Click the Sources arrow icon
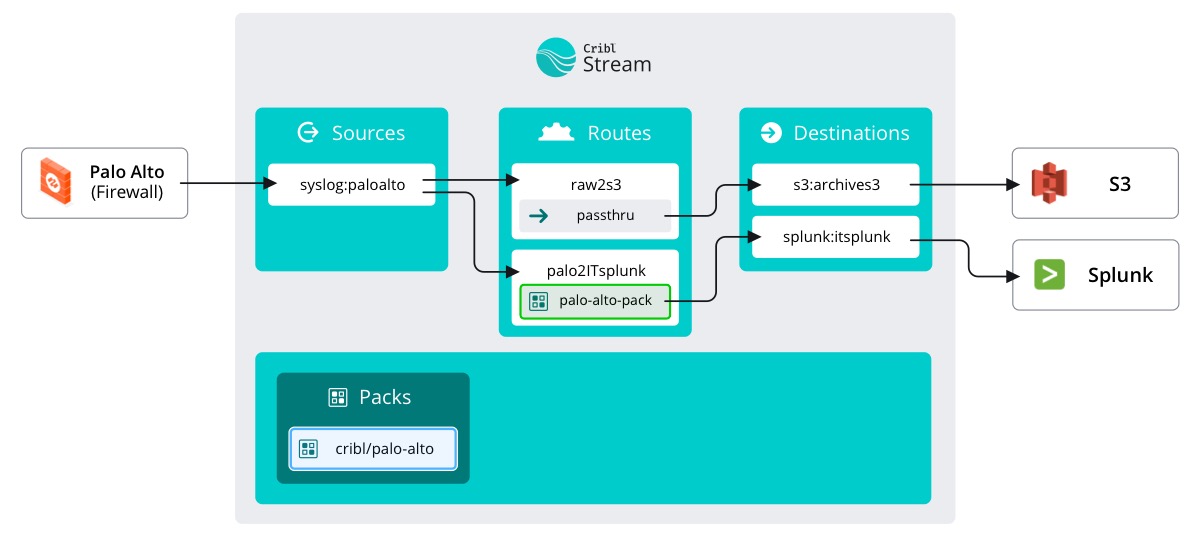The width and height of the screenshot is (1200, 539). point(307,133)
